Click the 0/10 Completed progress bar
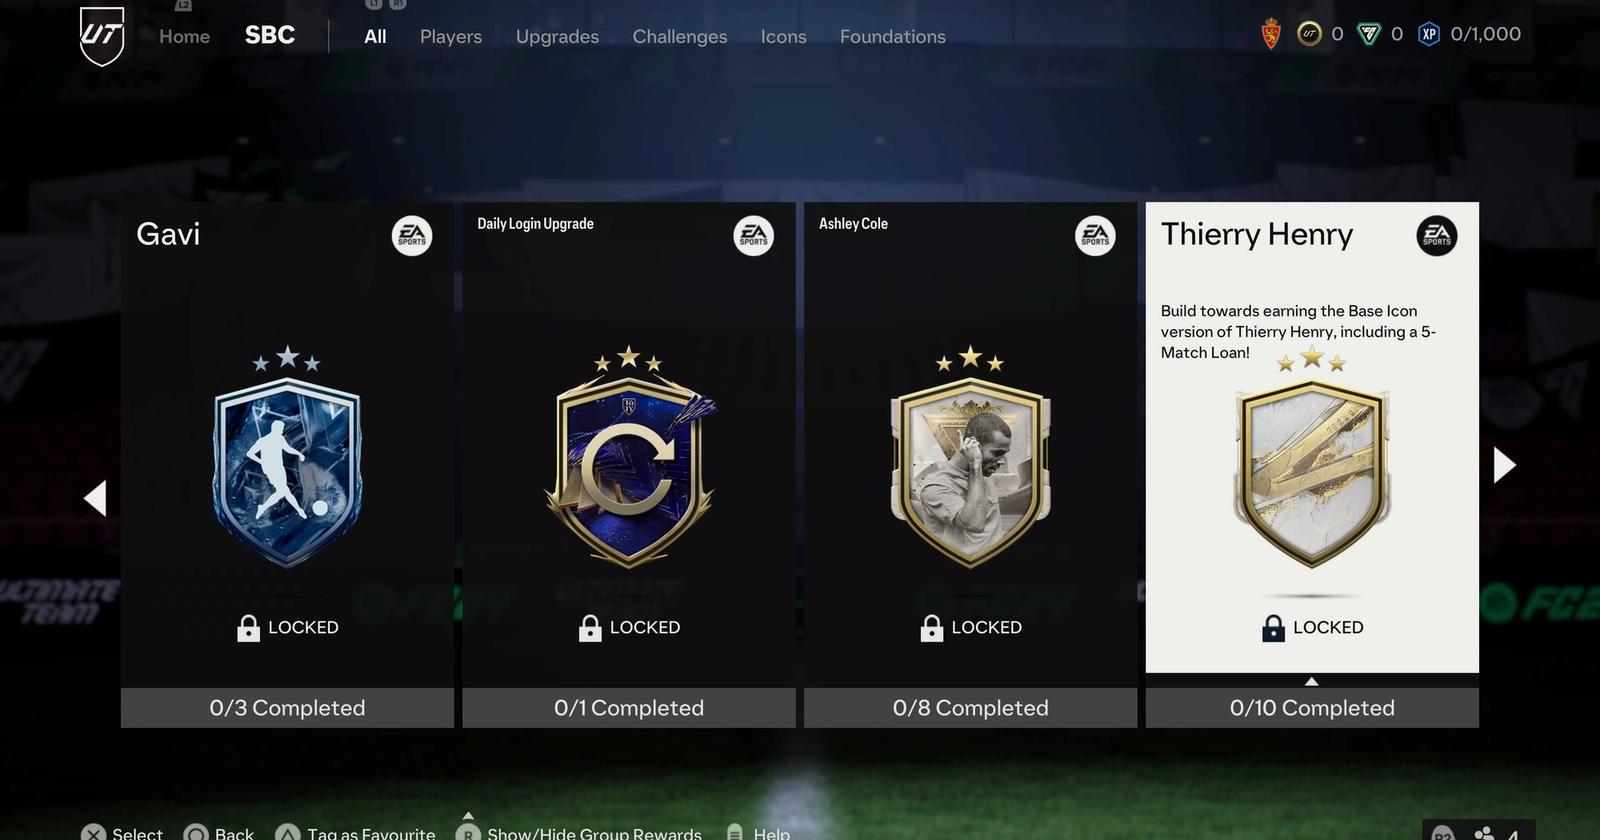 (1312, 708)
